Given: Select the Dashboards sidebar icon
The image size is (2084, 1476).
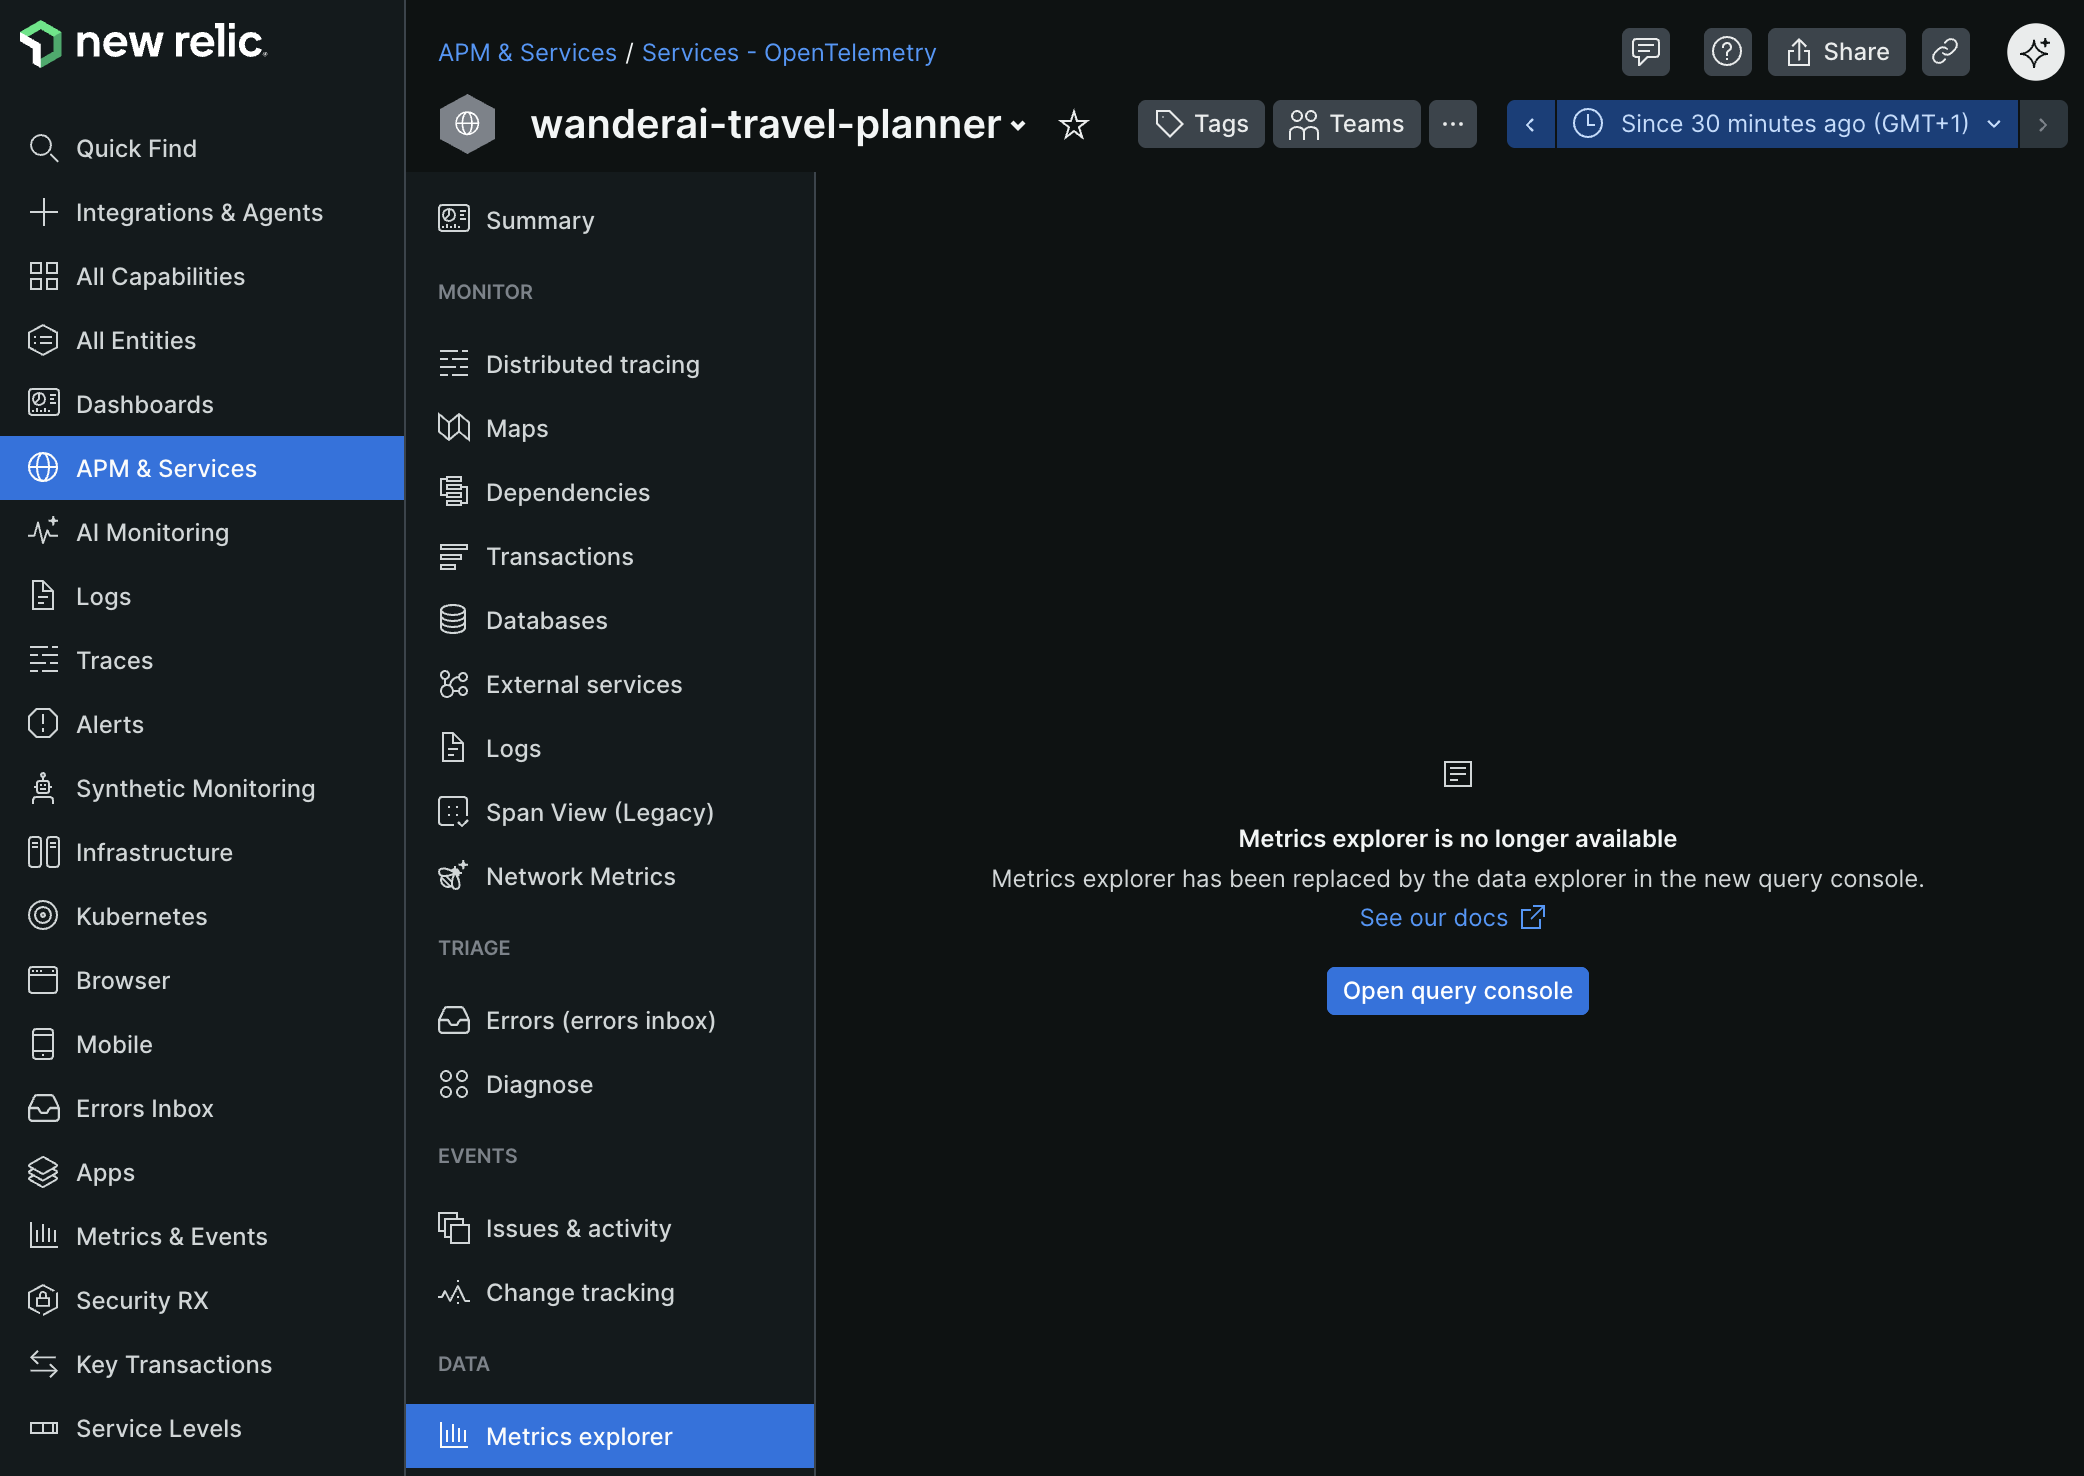Looking at the screenshot, I should pos(42,403).
